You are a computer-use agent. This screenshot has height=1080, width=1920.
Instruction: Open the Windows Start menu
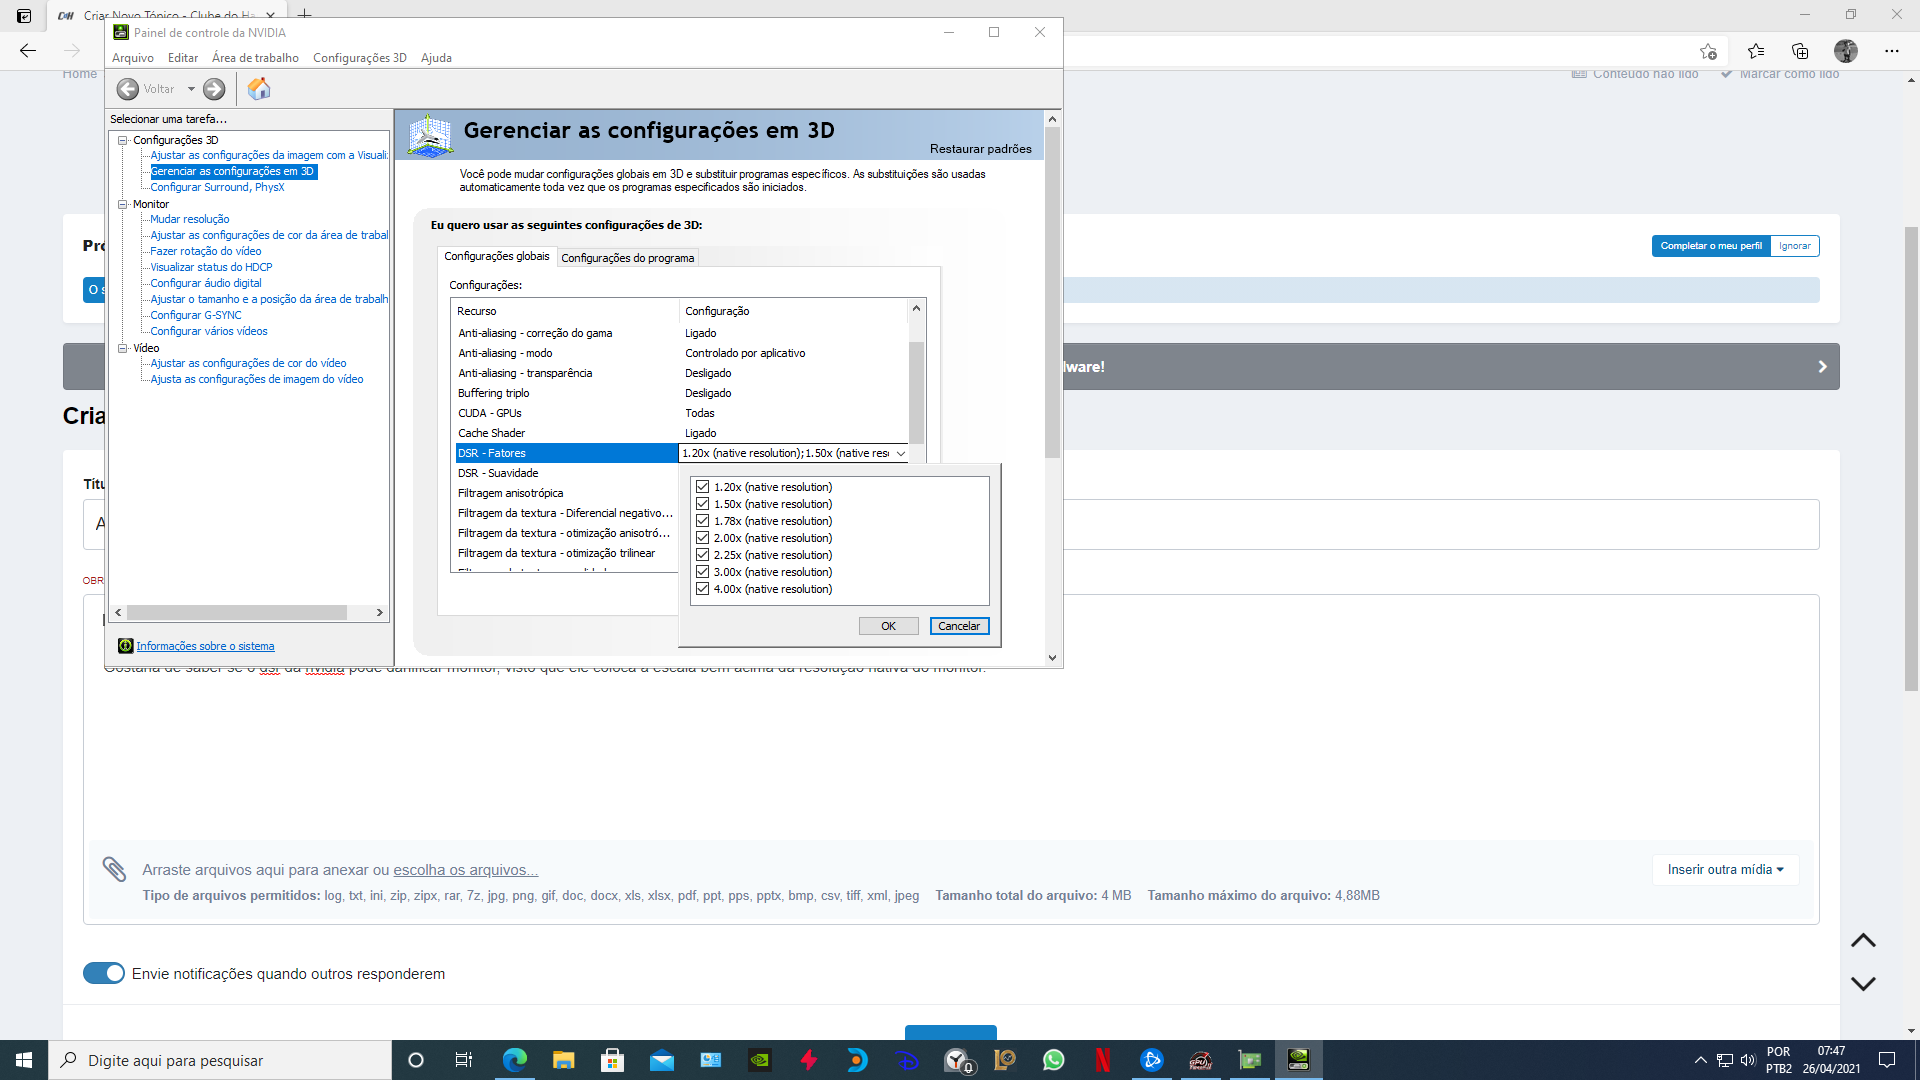click(24, 1060)
